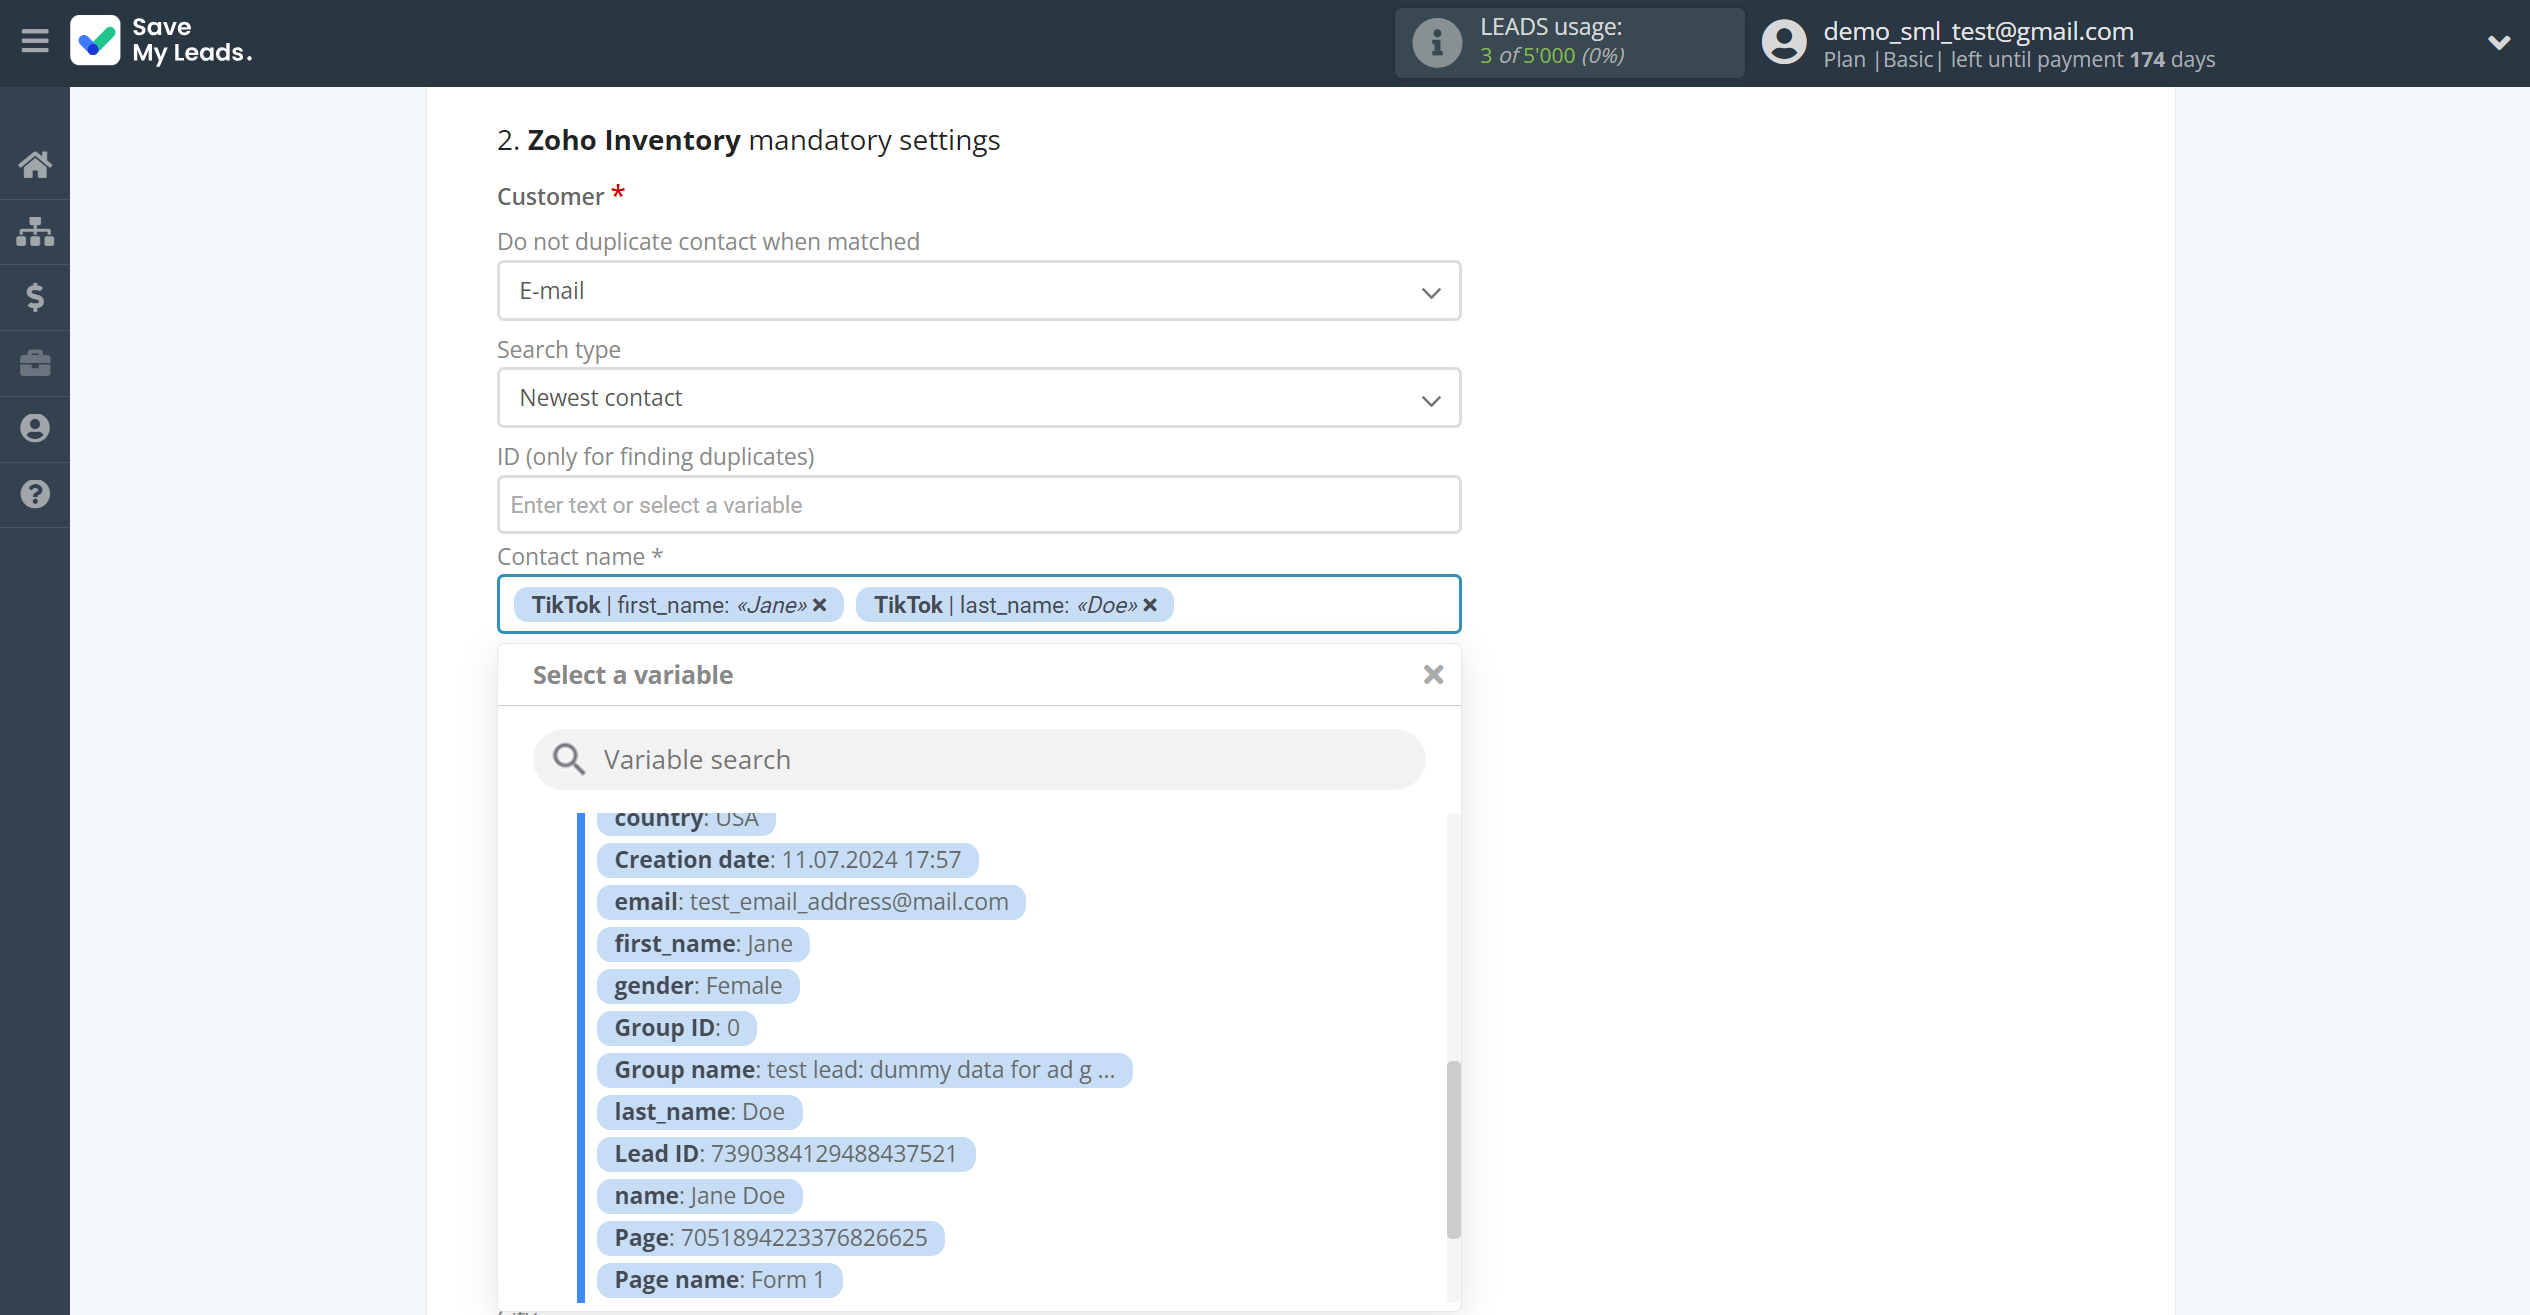The width and height of the screenshot is (2530, 1315).
Task: Select the first_name: Jane variable
Action: [703, 944]
